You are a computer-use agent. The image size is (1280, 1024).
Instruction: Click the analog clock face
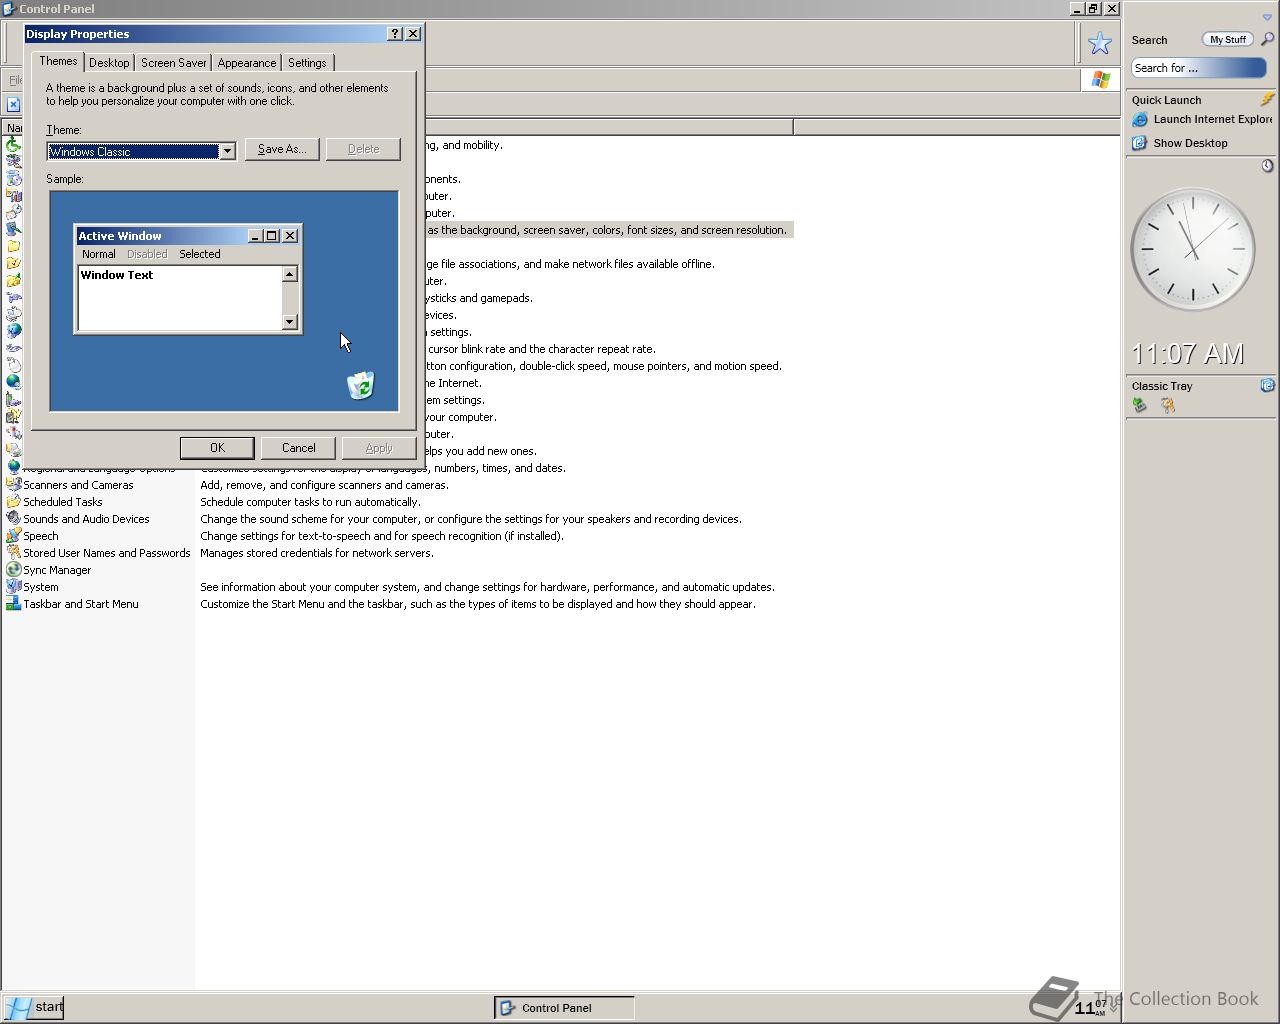pyautogui.click(x=1192, y=250)
